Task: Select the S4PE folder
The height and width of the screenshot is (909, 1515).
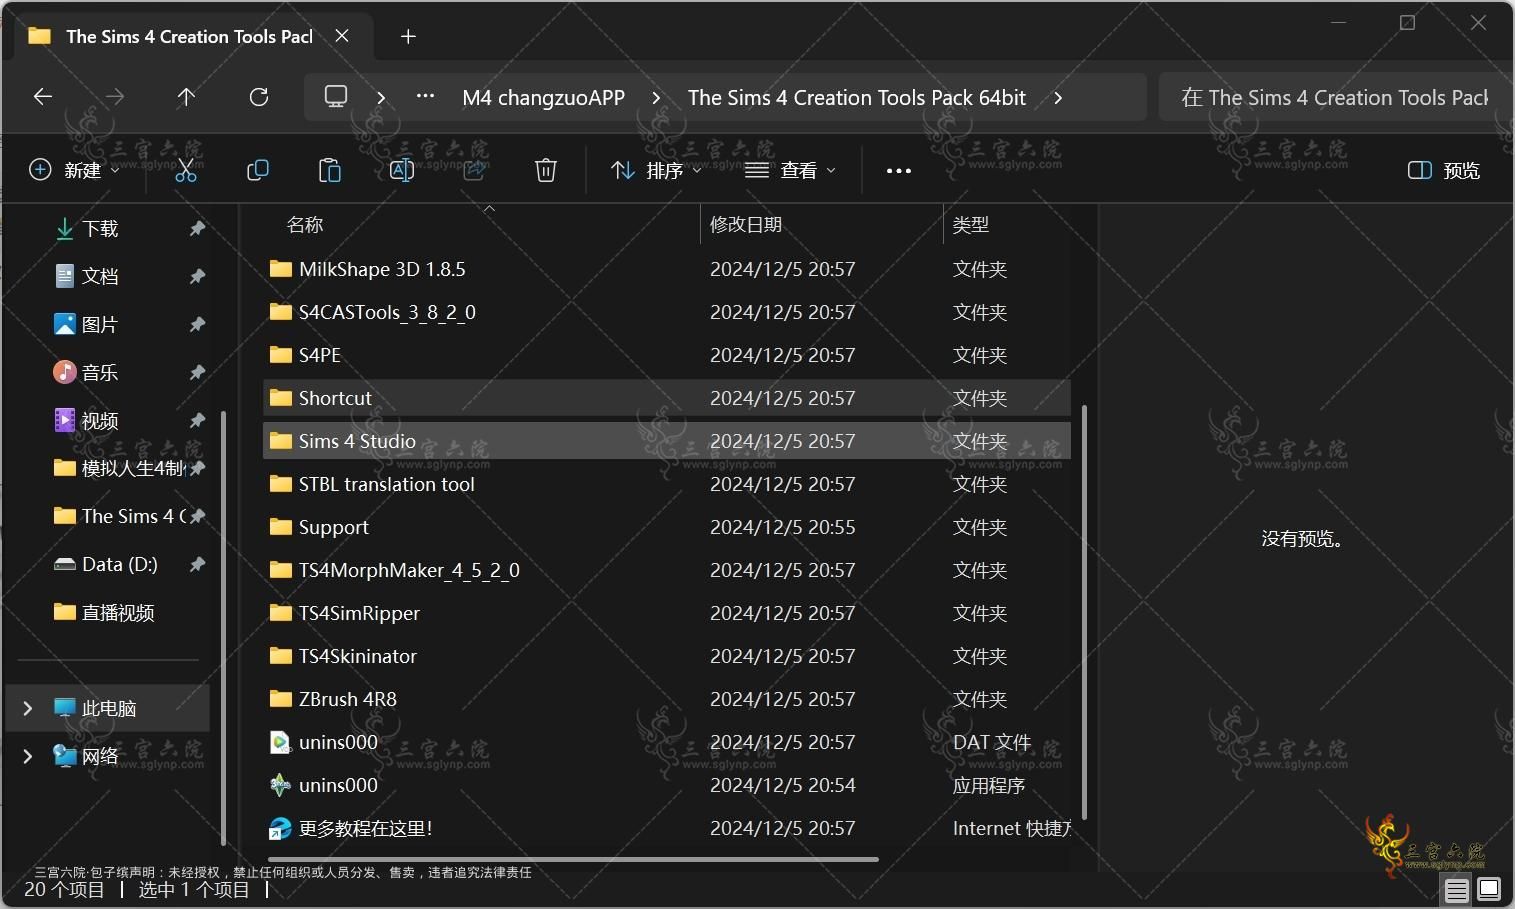Action: tap(667, 355)
